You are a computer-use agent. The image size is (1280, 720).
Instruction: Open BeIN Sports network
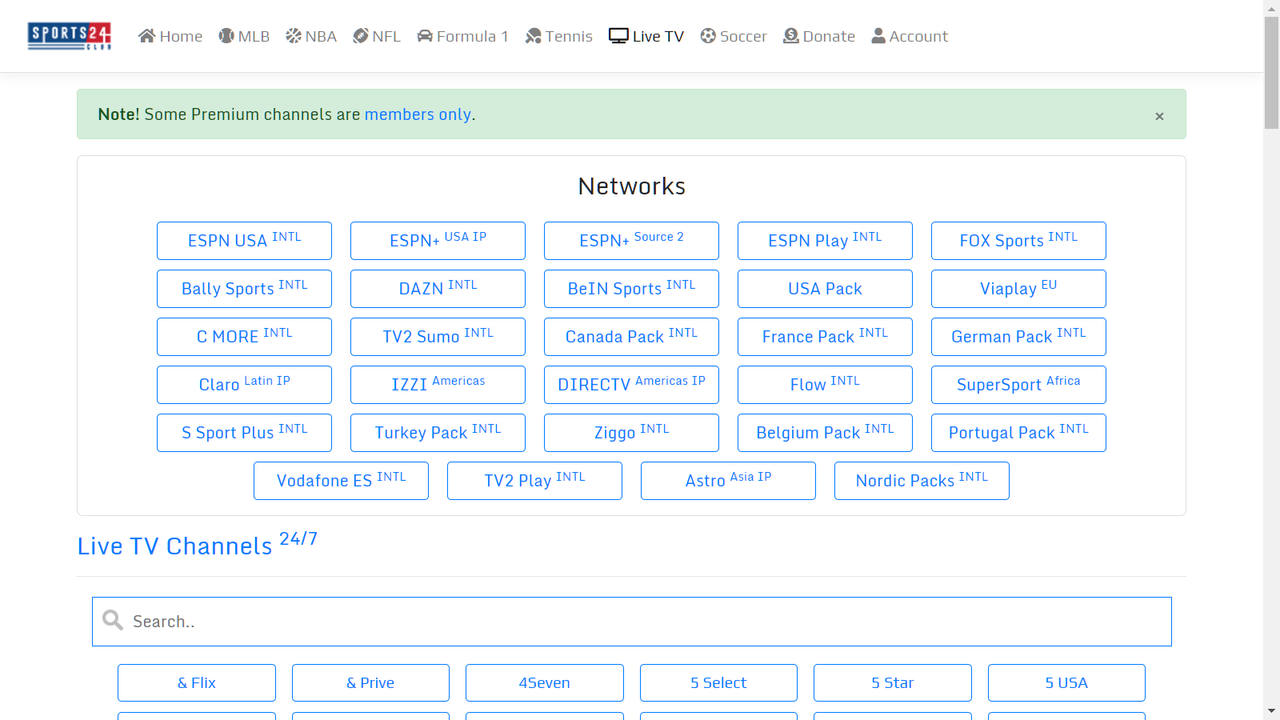631,289
